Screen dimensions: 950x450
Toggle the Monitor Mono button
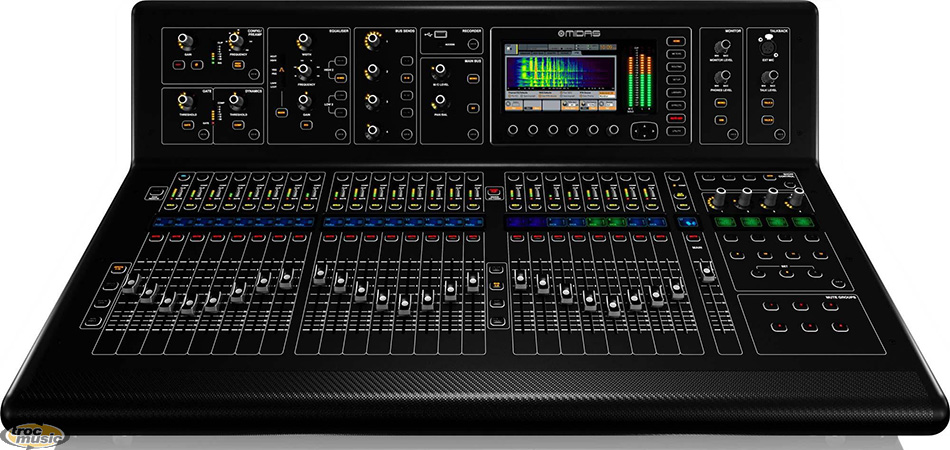[x=721, y=102]
